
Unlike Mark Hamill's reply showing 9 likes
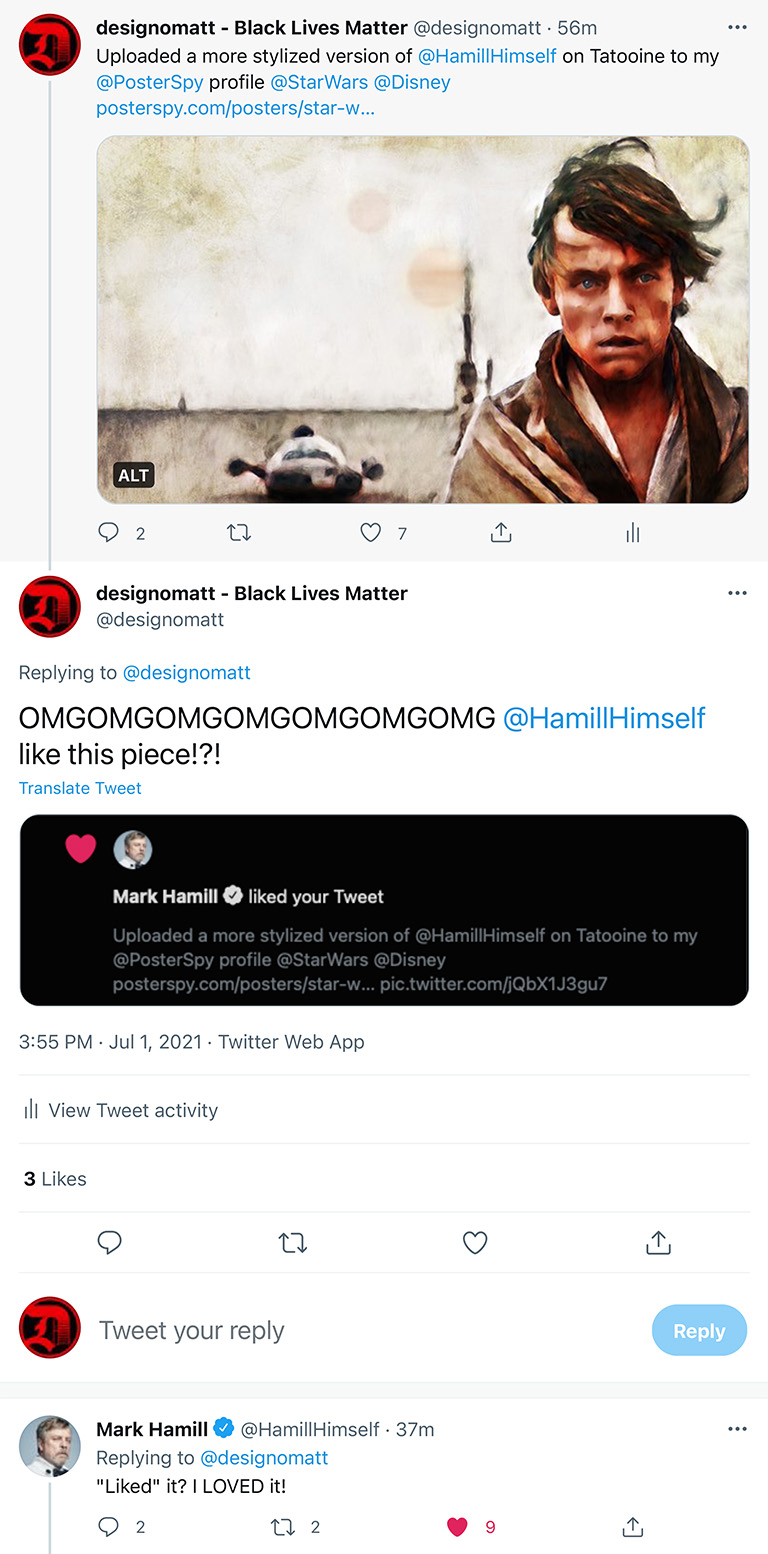(x=457, y=1527)
